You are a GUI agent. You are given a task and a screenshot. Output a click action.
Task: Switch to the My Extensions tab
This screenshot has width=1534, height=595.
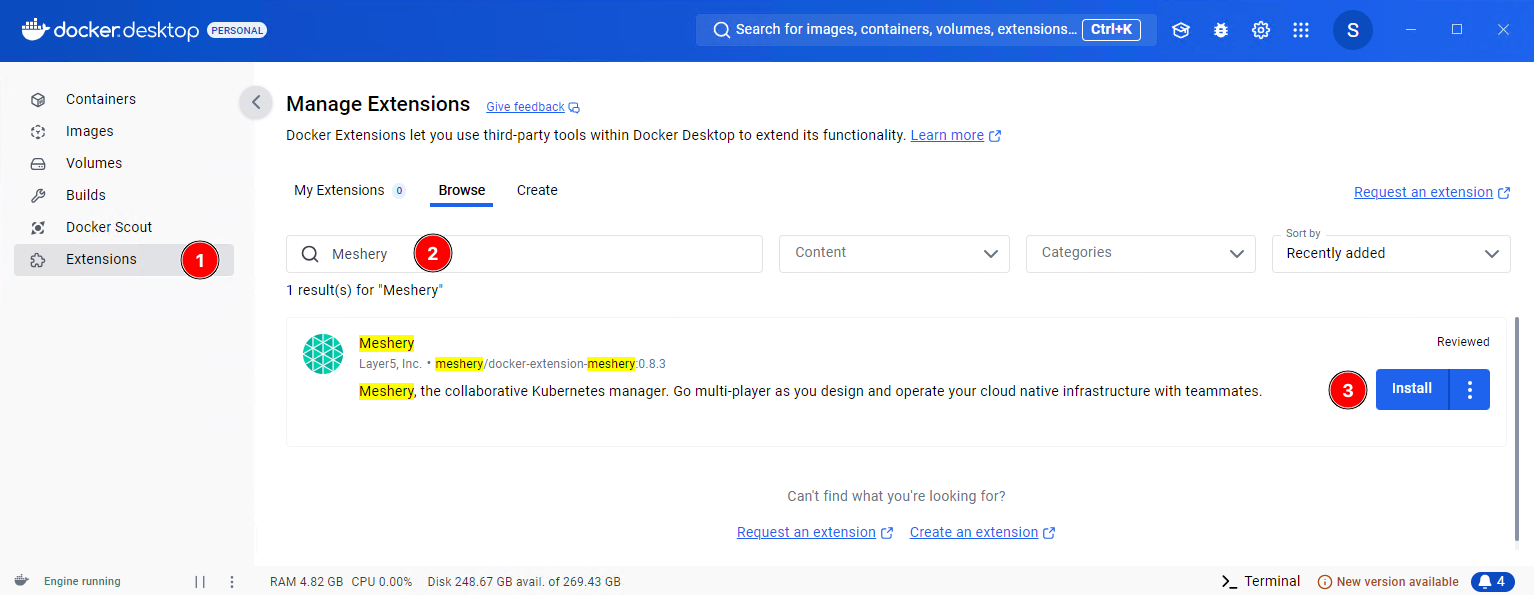point(339,190)
